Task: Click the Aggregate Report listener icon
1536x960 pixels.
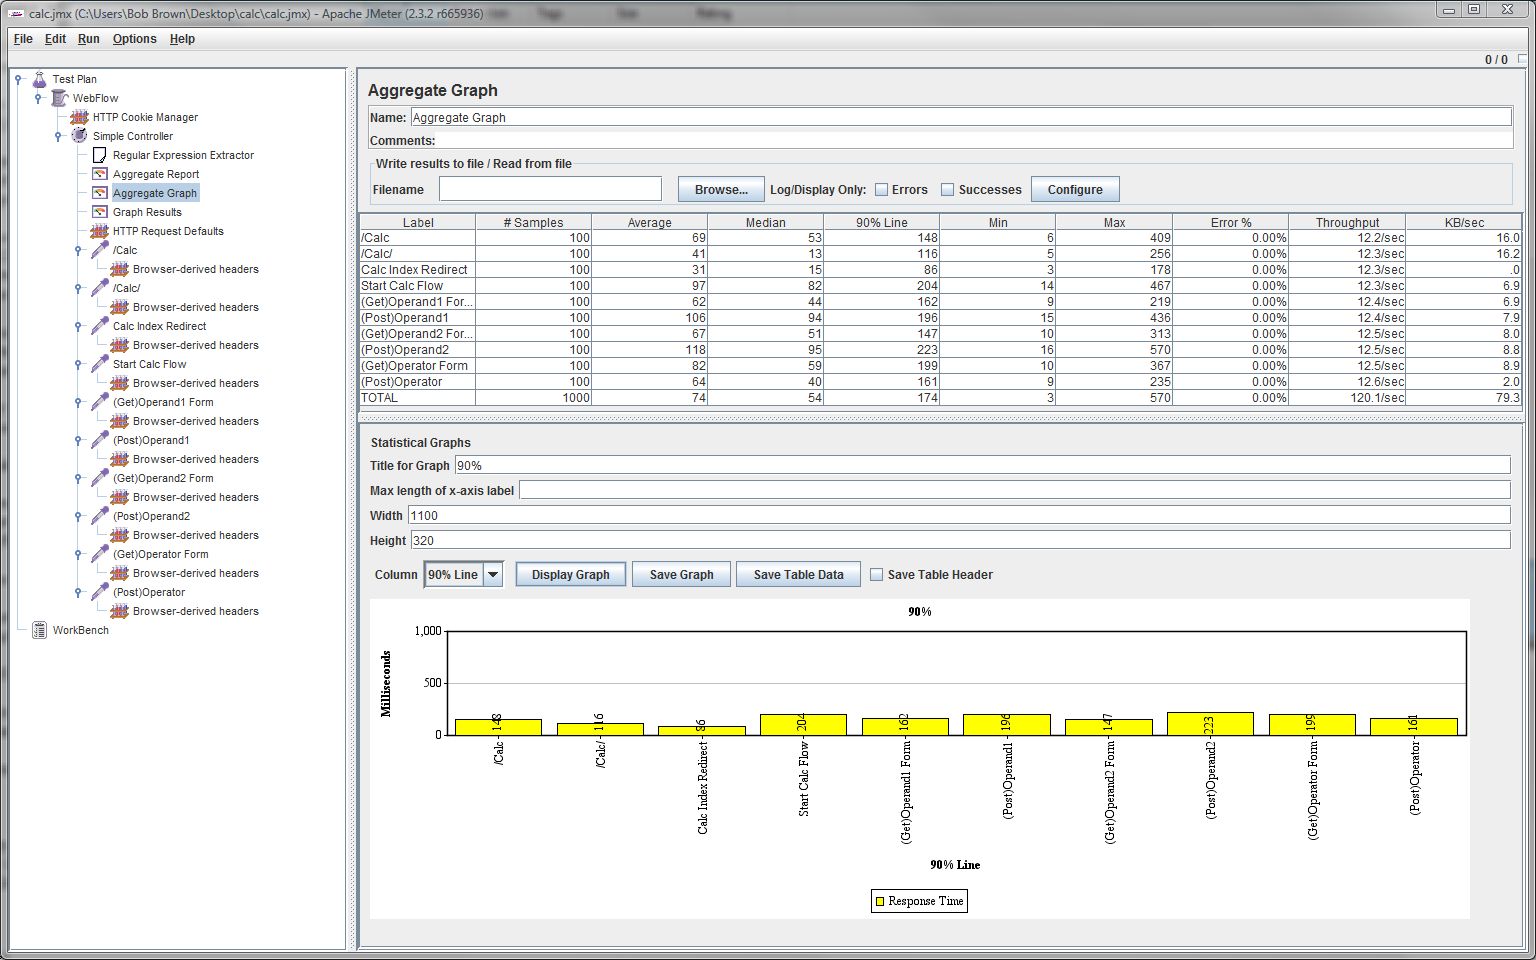Action: click(x=100, y=174)
